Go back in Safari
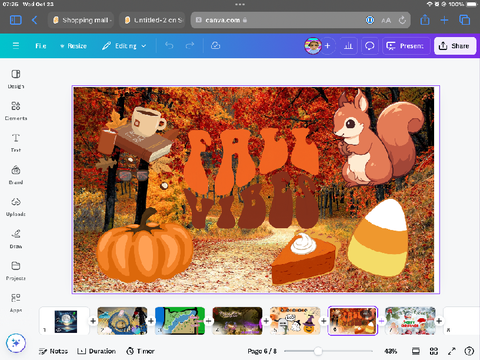This screenshot has width=480, height=360. click(x=34, y=20)
